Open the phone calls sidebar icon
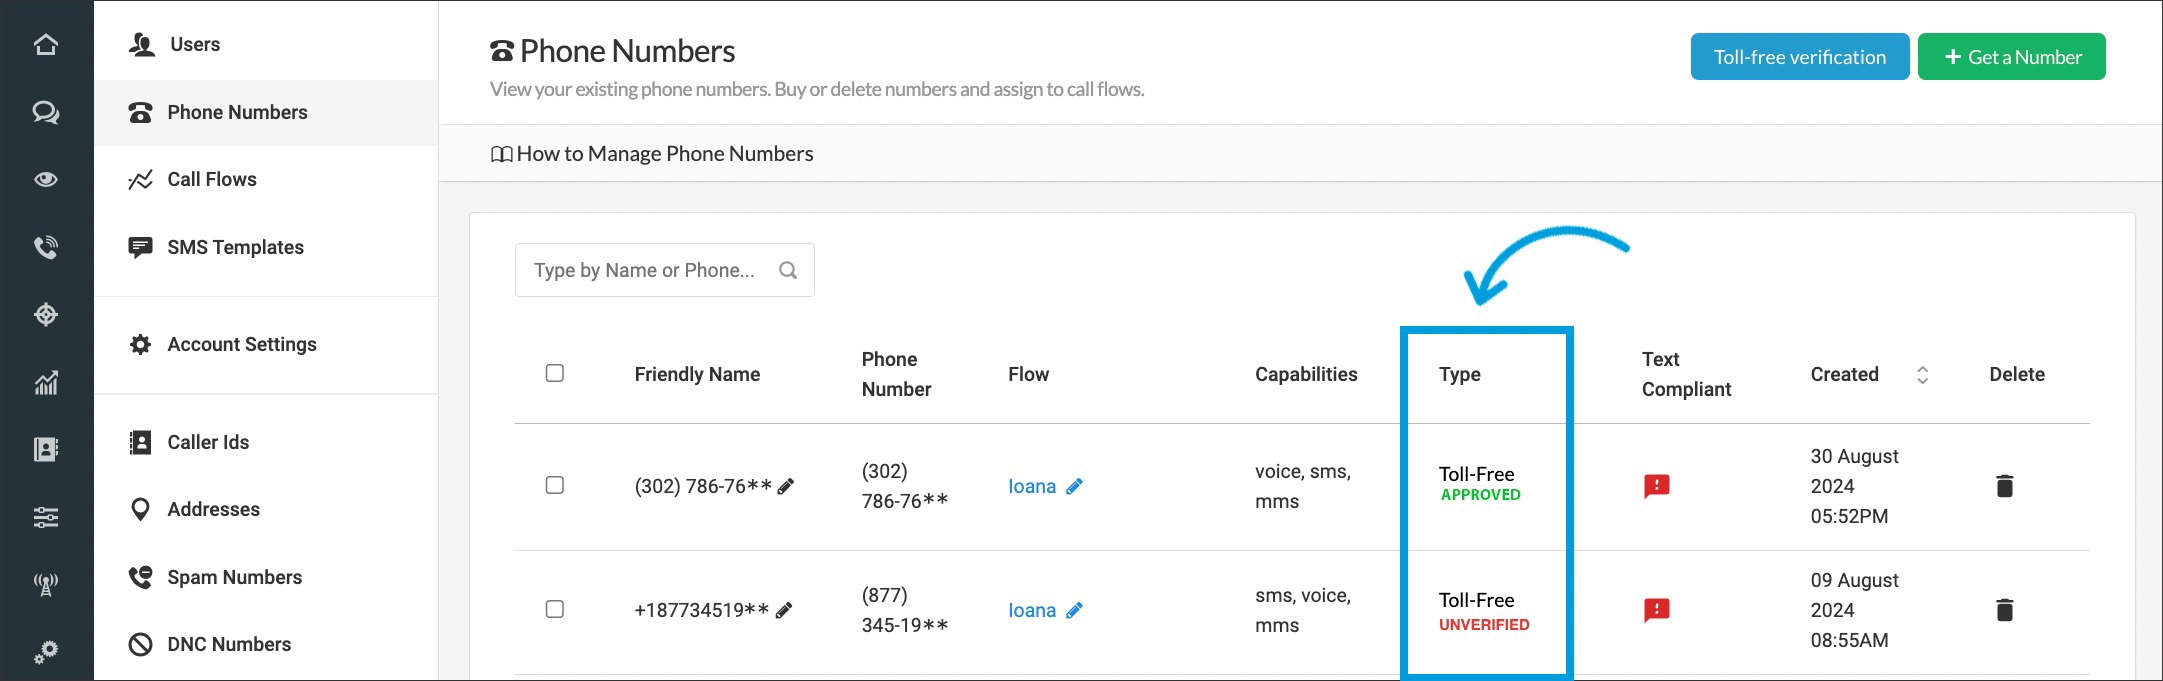The image size is (2163, 681). pyautogui.click(x=46, y=247)
